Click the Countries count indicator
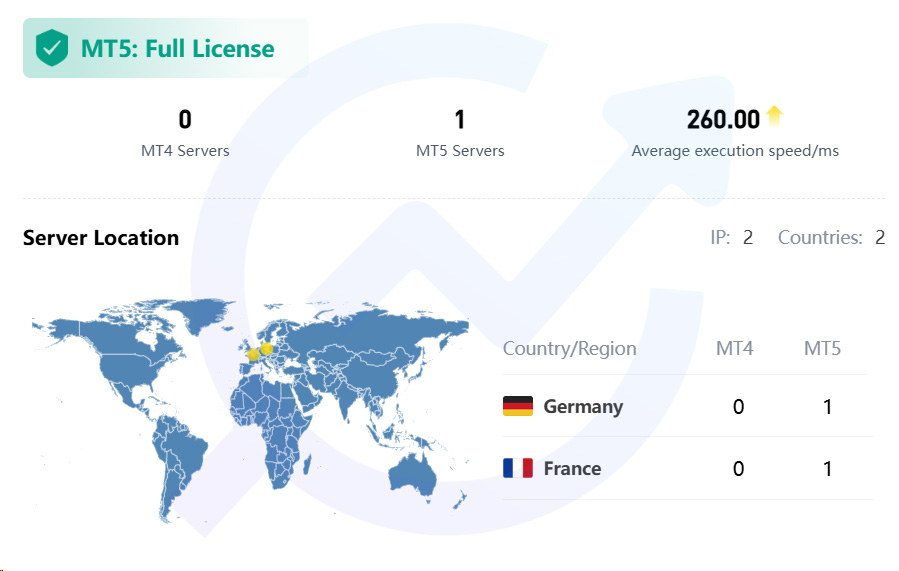This screenshot has width=899, height=571. tap(831, 238)
